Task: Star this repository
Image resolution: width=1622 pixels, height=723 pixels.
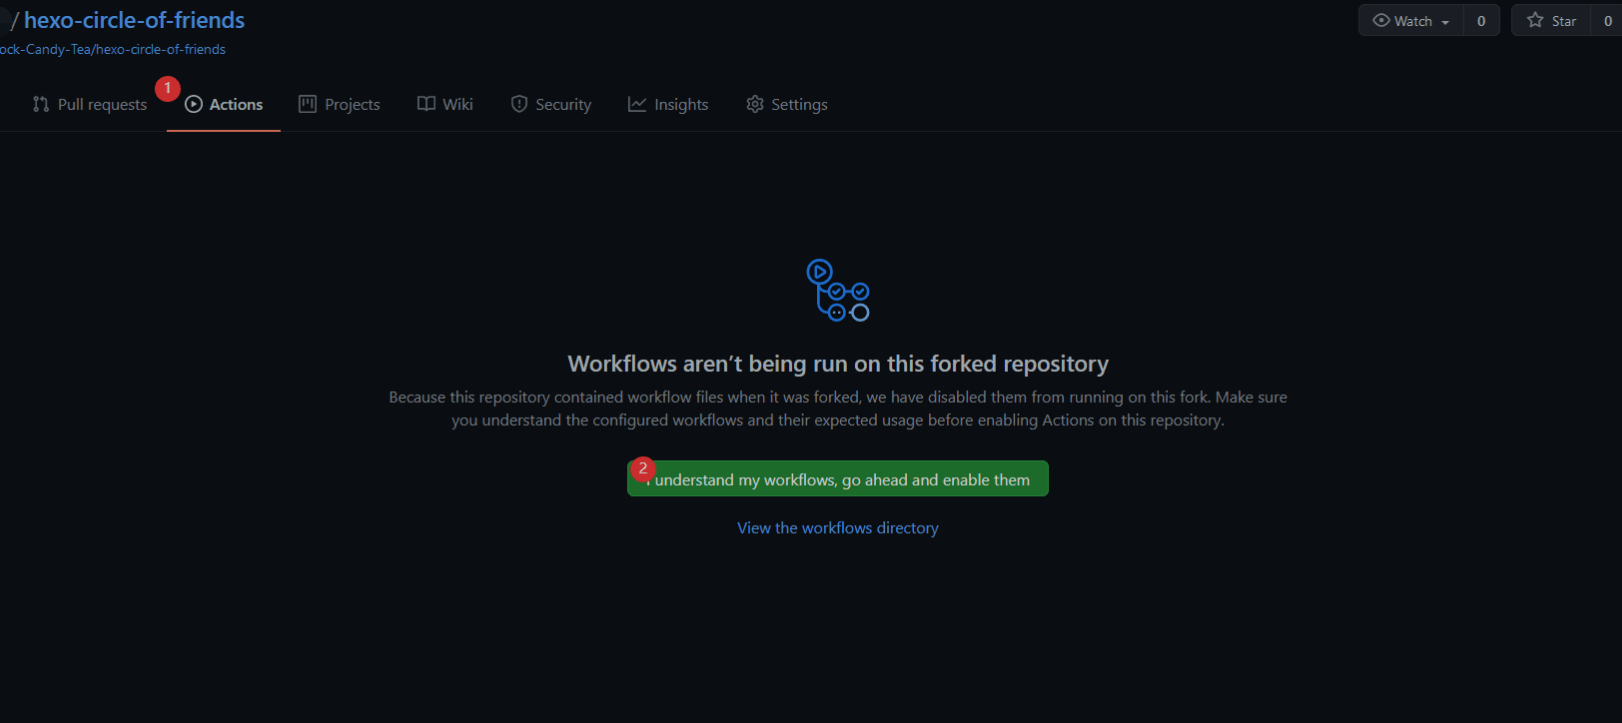Action: [1551, 20]
